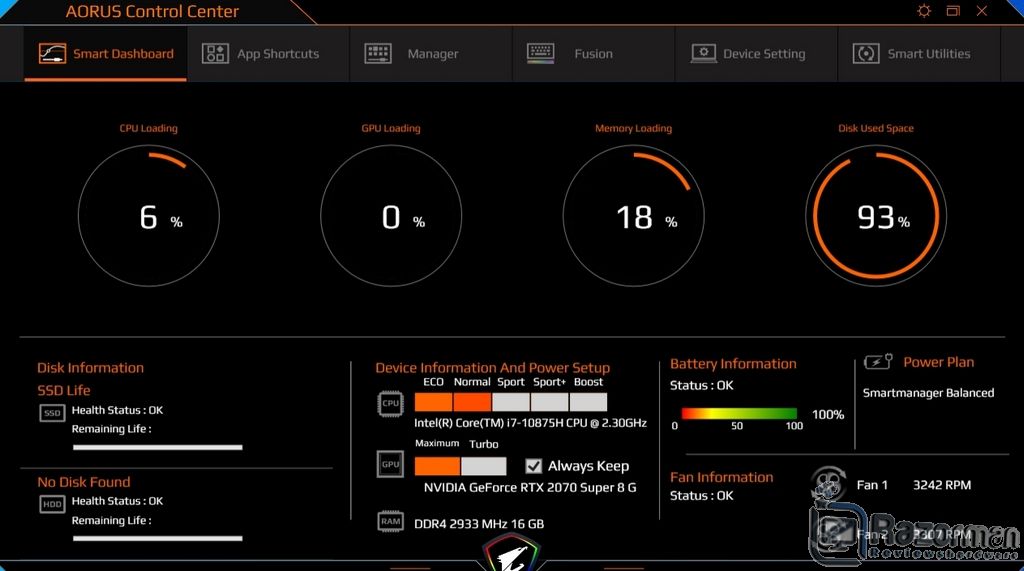
Task: Click the Smartmanager Balanced power plan
Action: pyautogui.click(x=928, y=393)
